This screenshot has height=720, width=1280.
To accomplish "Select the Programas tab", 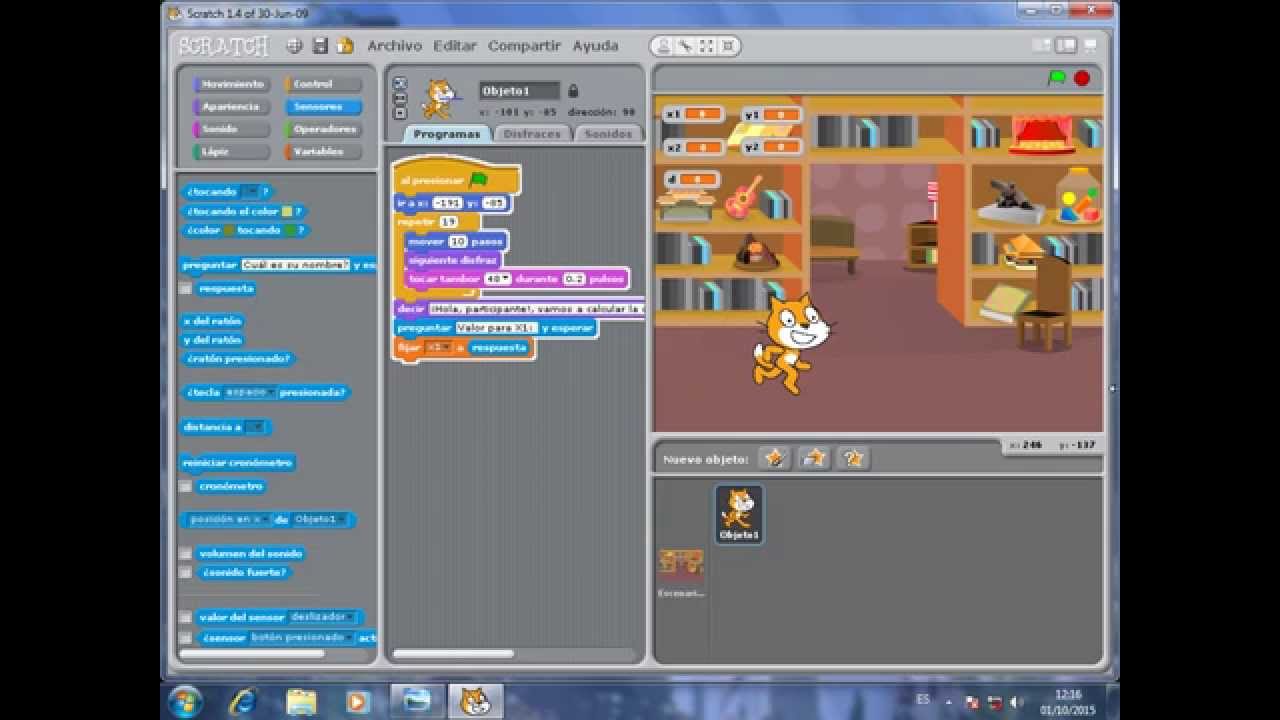I will 447,133.
